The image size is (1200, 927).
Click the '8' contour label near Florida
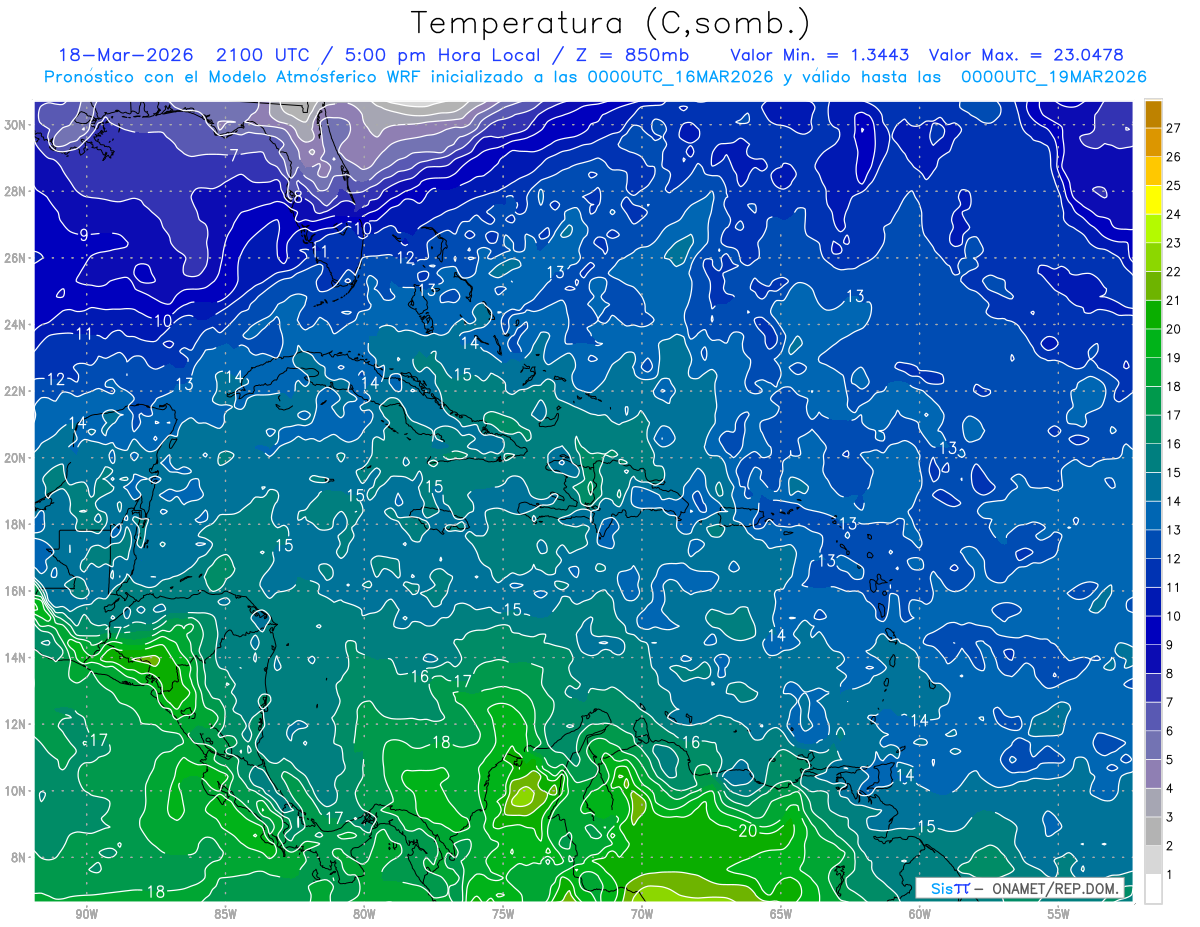[x=297, y=197]
